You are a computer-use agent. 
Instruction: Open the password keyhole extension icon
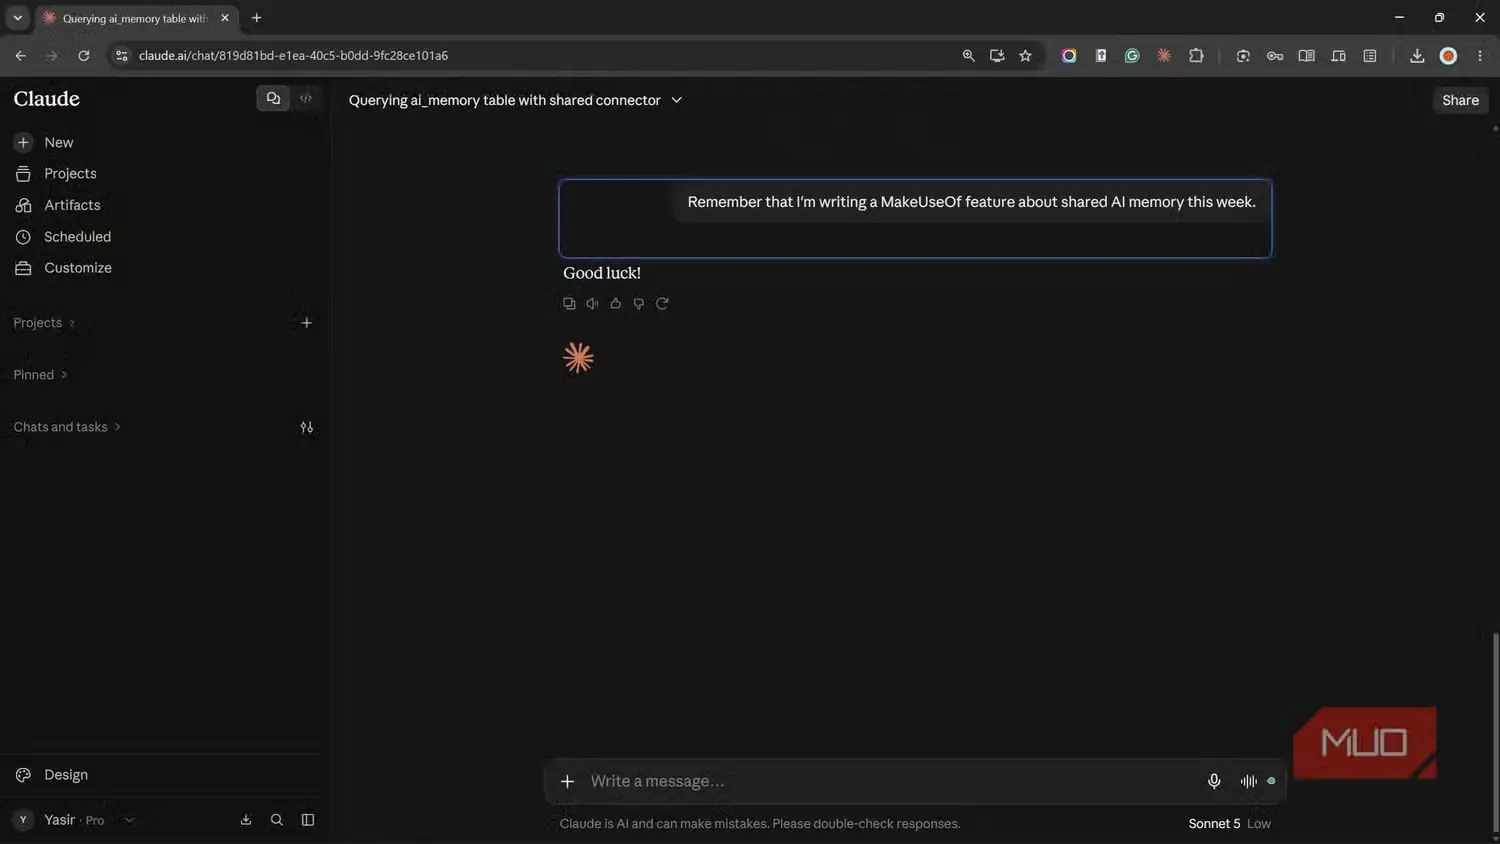[1101, 56]
